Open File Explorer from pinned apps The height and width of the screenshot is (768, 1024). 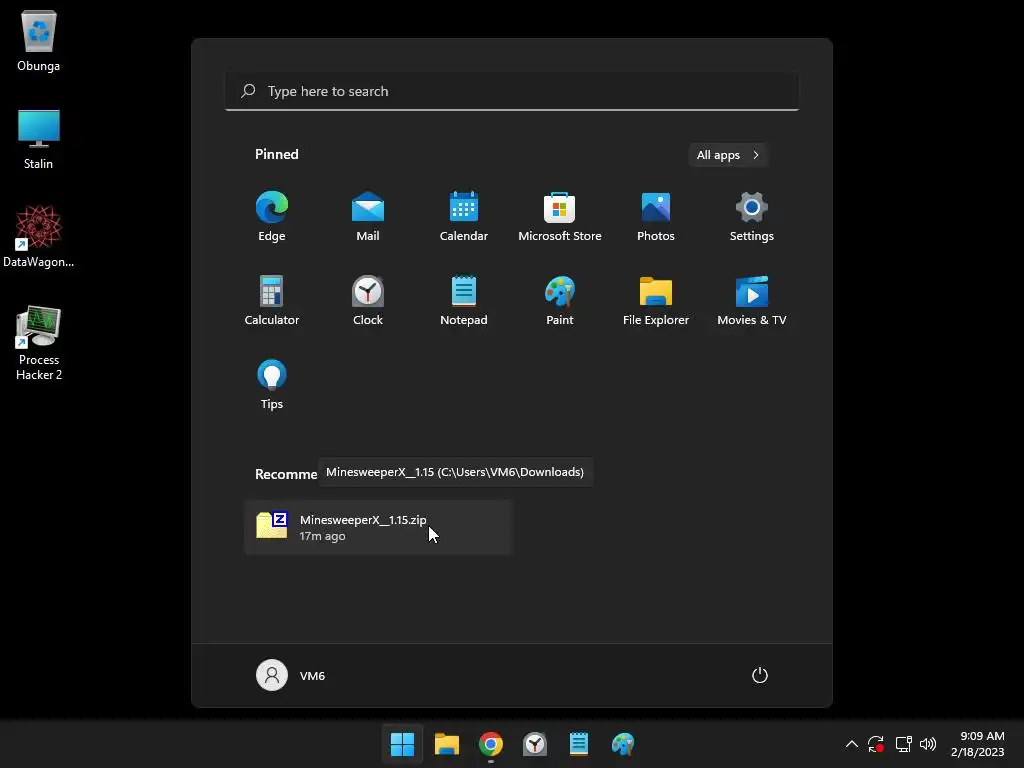pyautogui.click(x=656, y=300)
